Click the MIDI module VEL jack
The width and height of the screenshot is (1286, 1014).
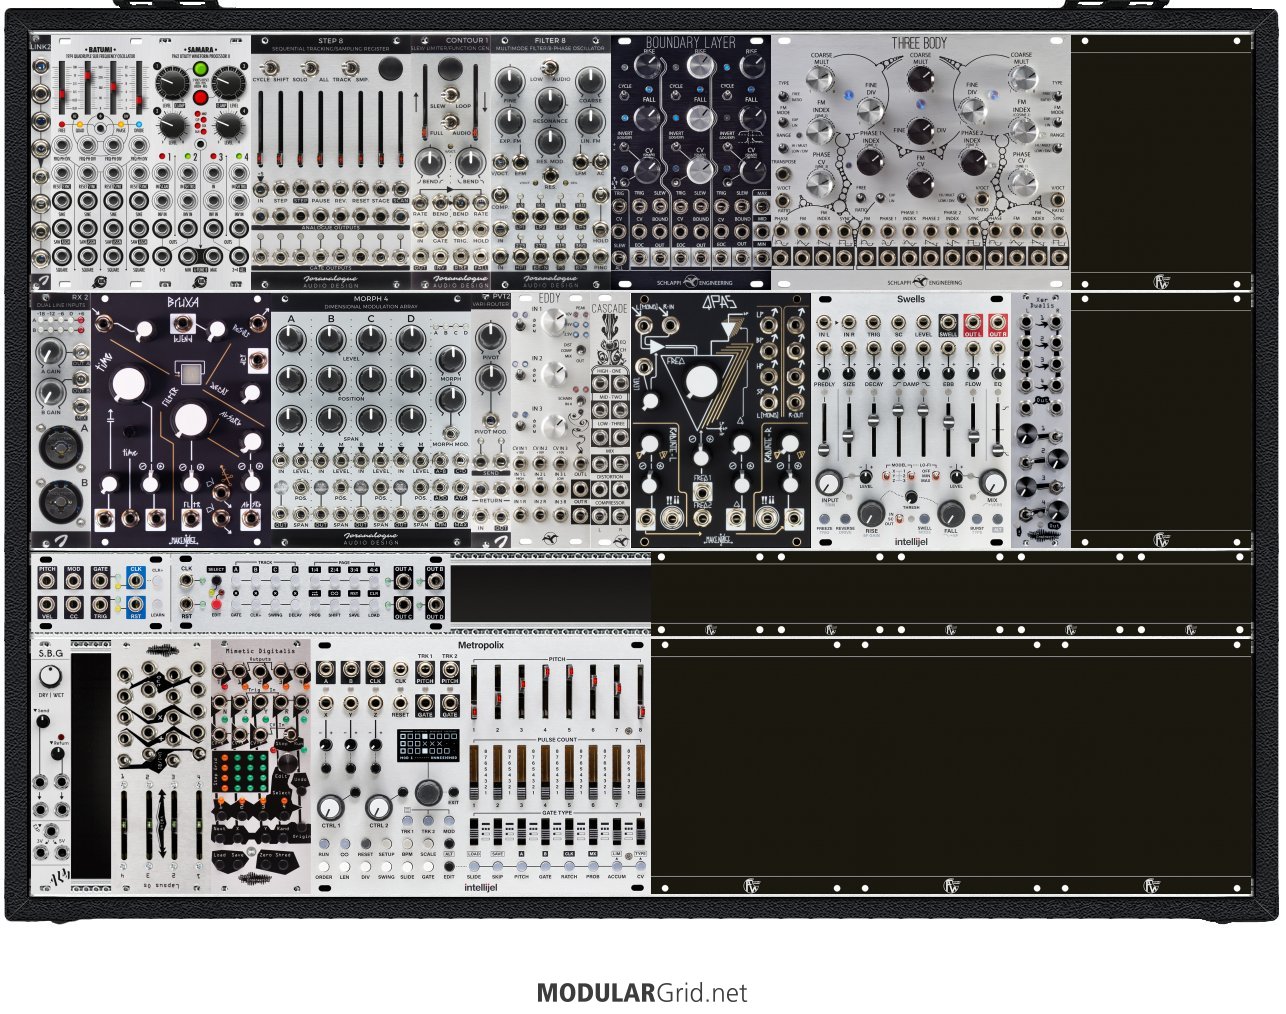point(47,605)
